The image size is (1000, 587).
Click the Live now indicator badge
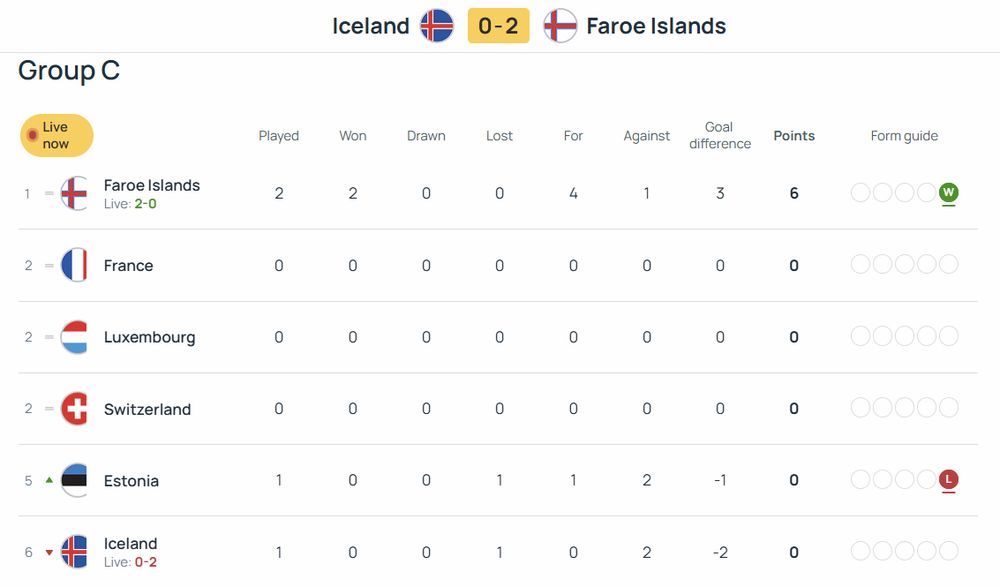pos(57,136)
